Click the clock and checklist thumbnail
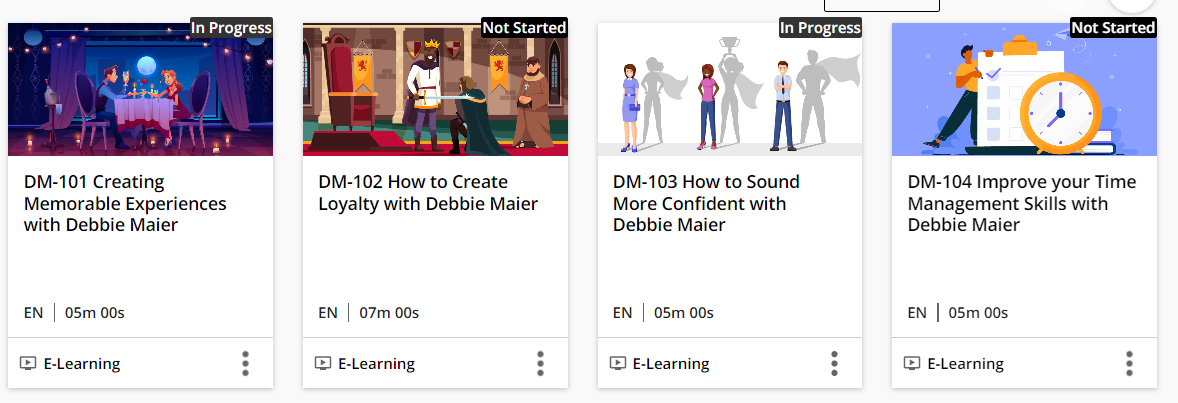This screenshot has width=1178, height=403. 1024,89
